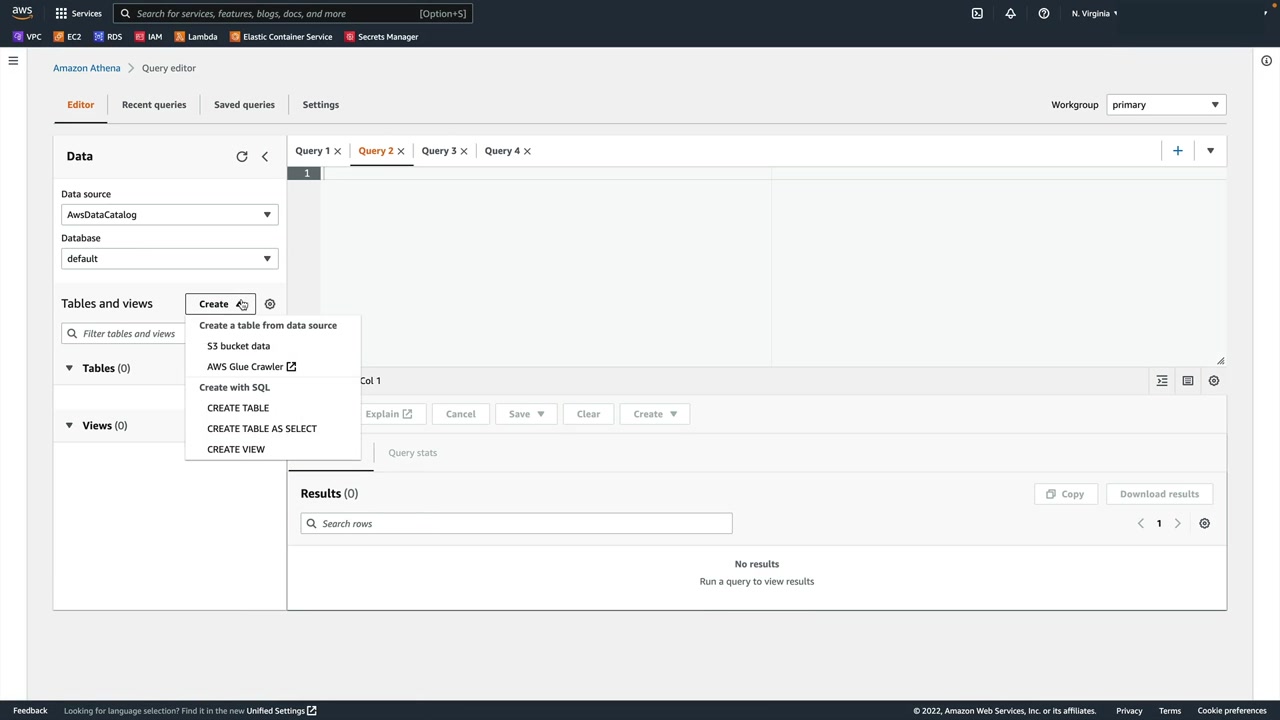Screen dimensions: 1280x720
Task: Open the Query stats tab
Action: pos(413,453)
